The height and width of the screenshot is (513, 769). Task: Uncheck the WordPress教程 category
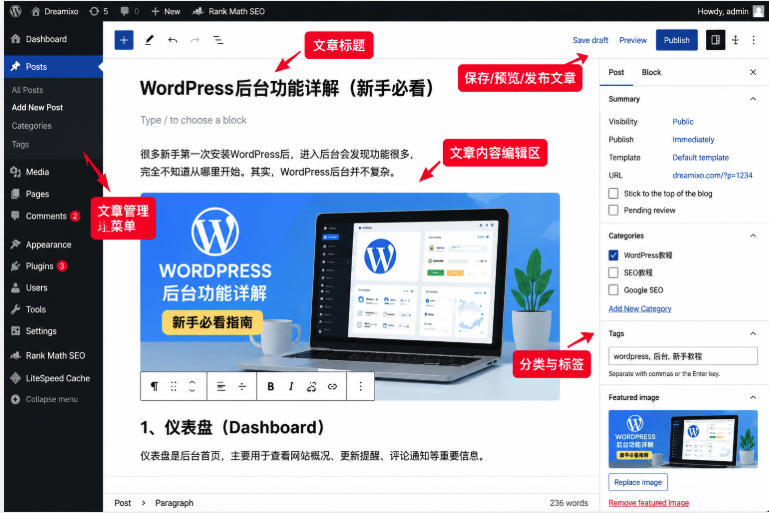pyautogui.click(x=613, y=255)
